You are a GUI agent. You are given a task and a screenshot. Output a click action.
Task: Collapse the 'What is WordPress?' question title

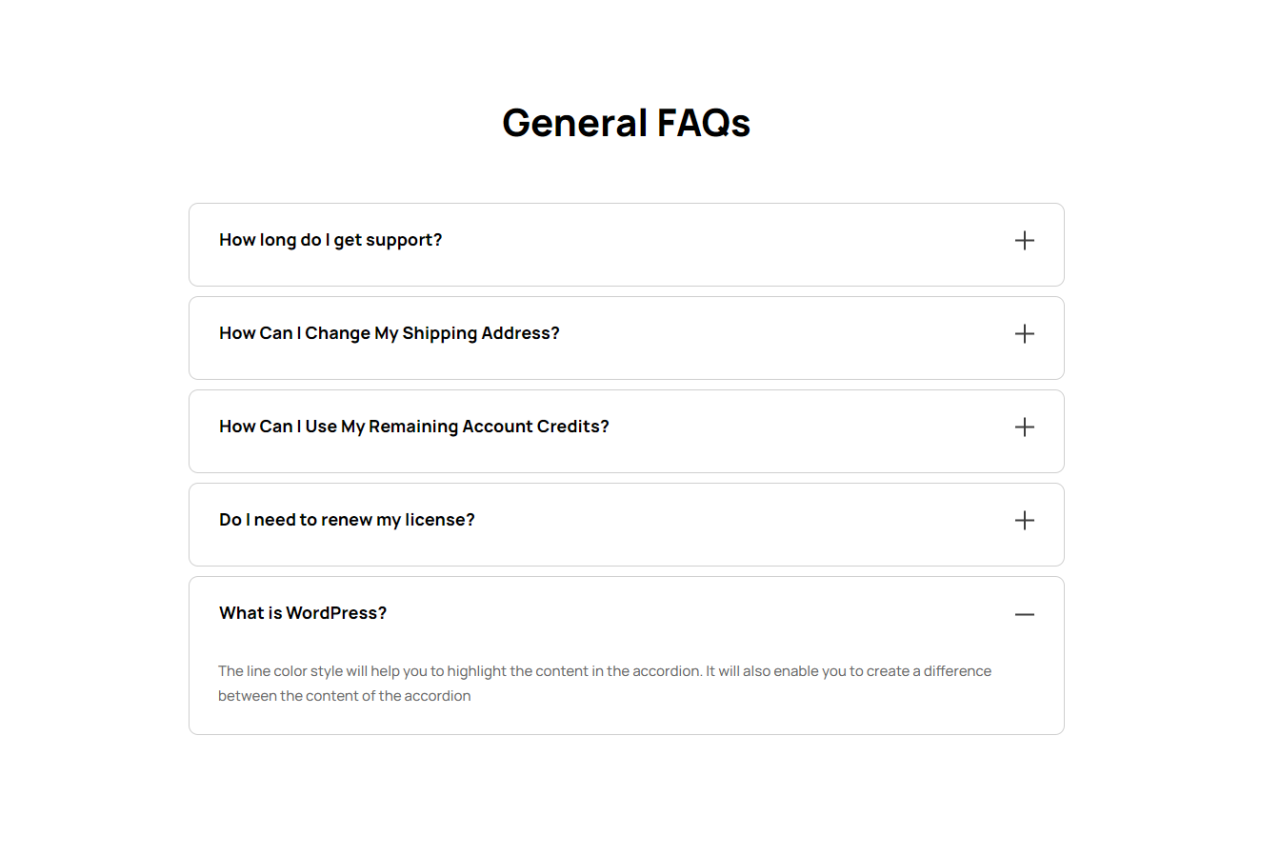coord(303,613)
